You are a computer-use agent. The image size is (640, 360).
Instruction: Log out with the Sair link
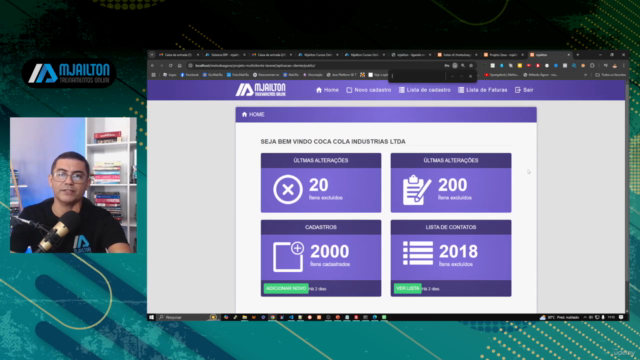524,90
